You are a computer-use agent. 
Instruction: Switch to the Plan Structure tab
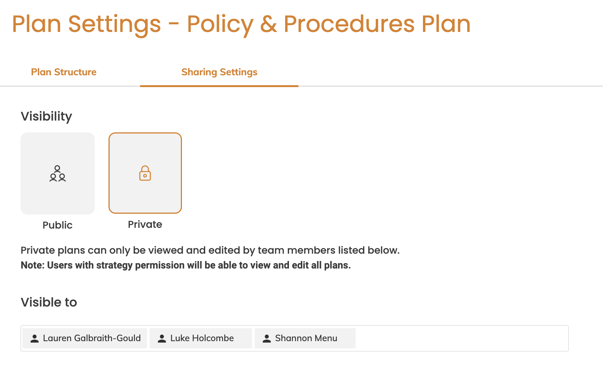(x=63, y=72)
